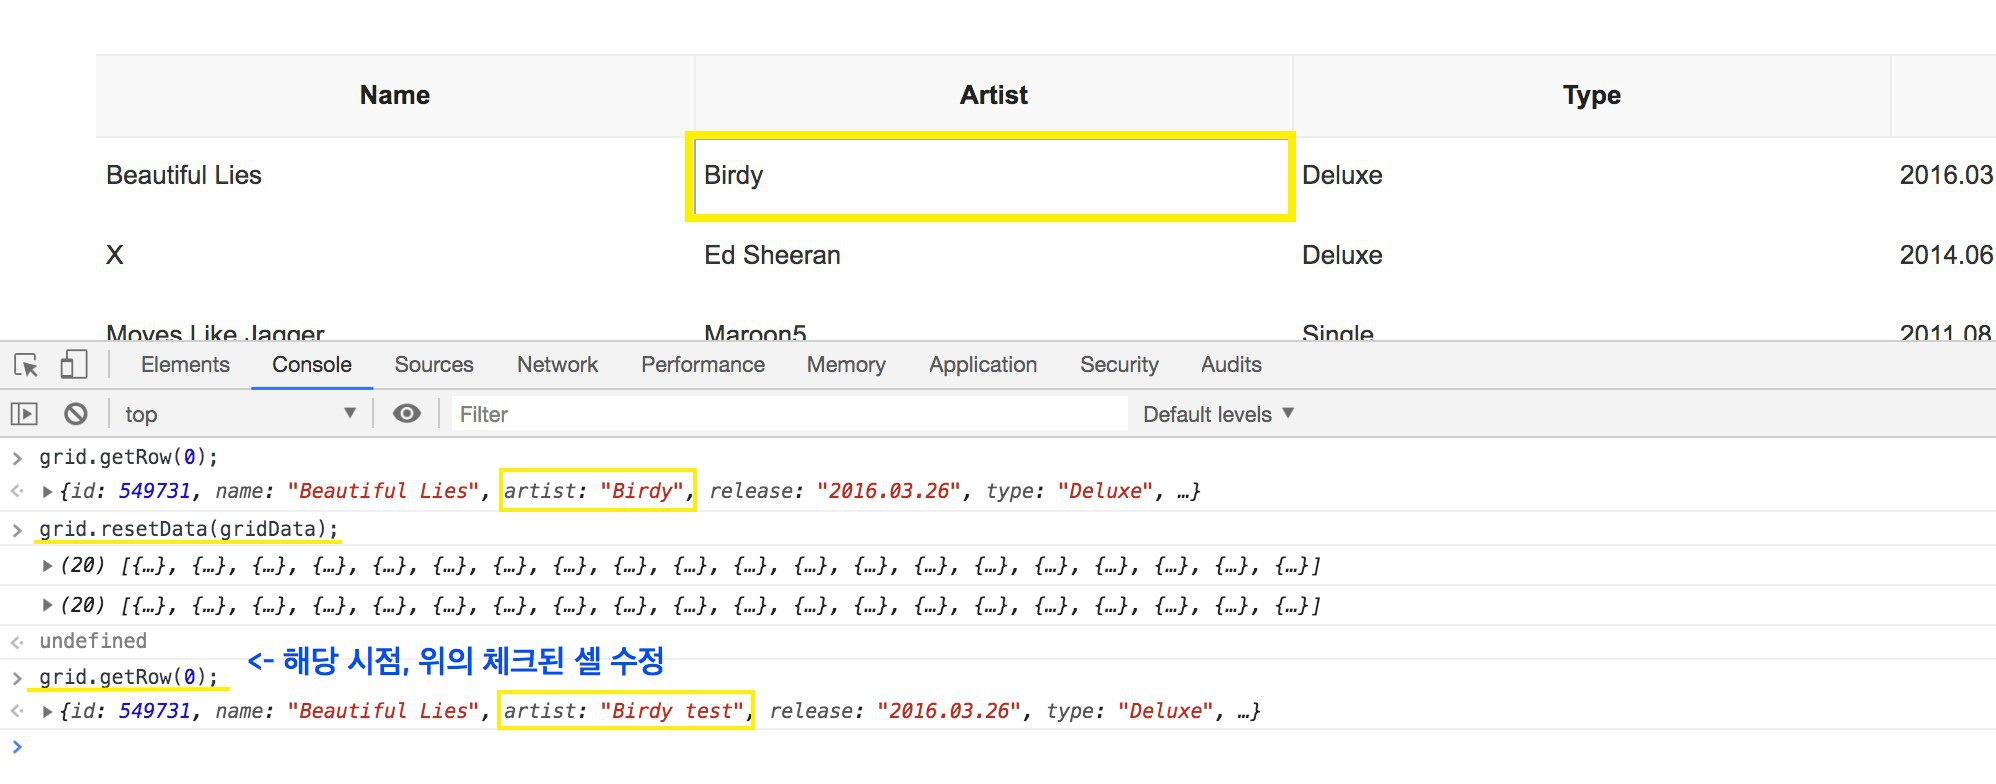Switch to the Elements tab

tap(185, 365)
